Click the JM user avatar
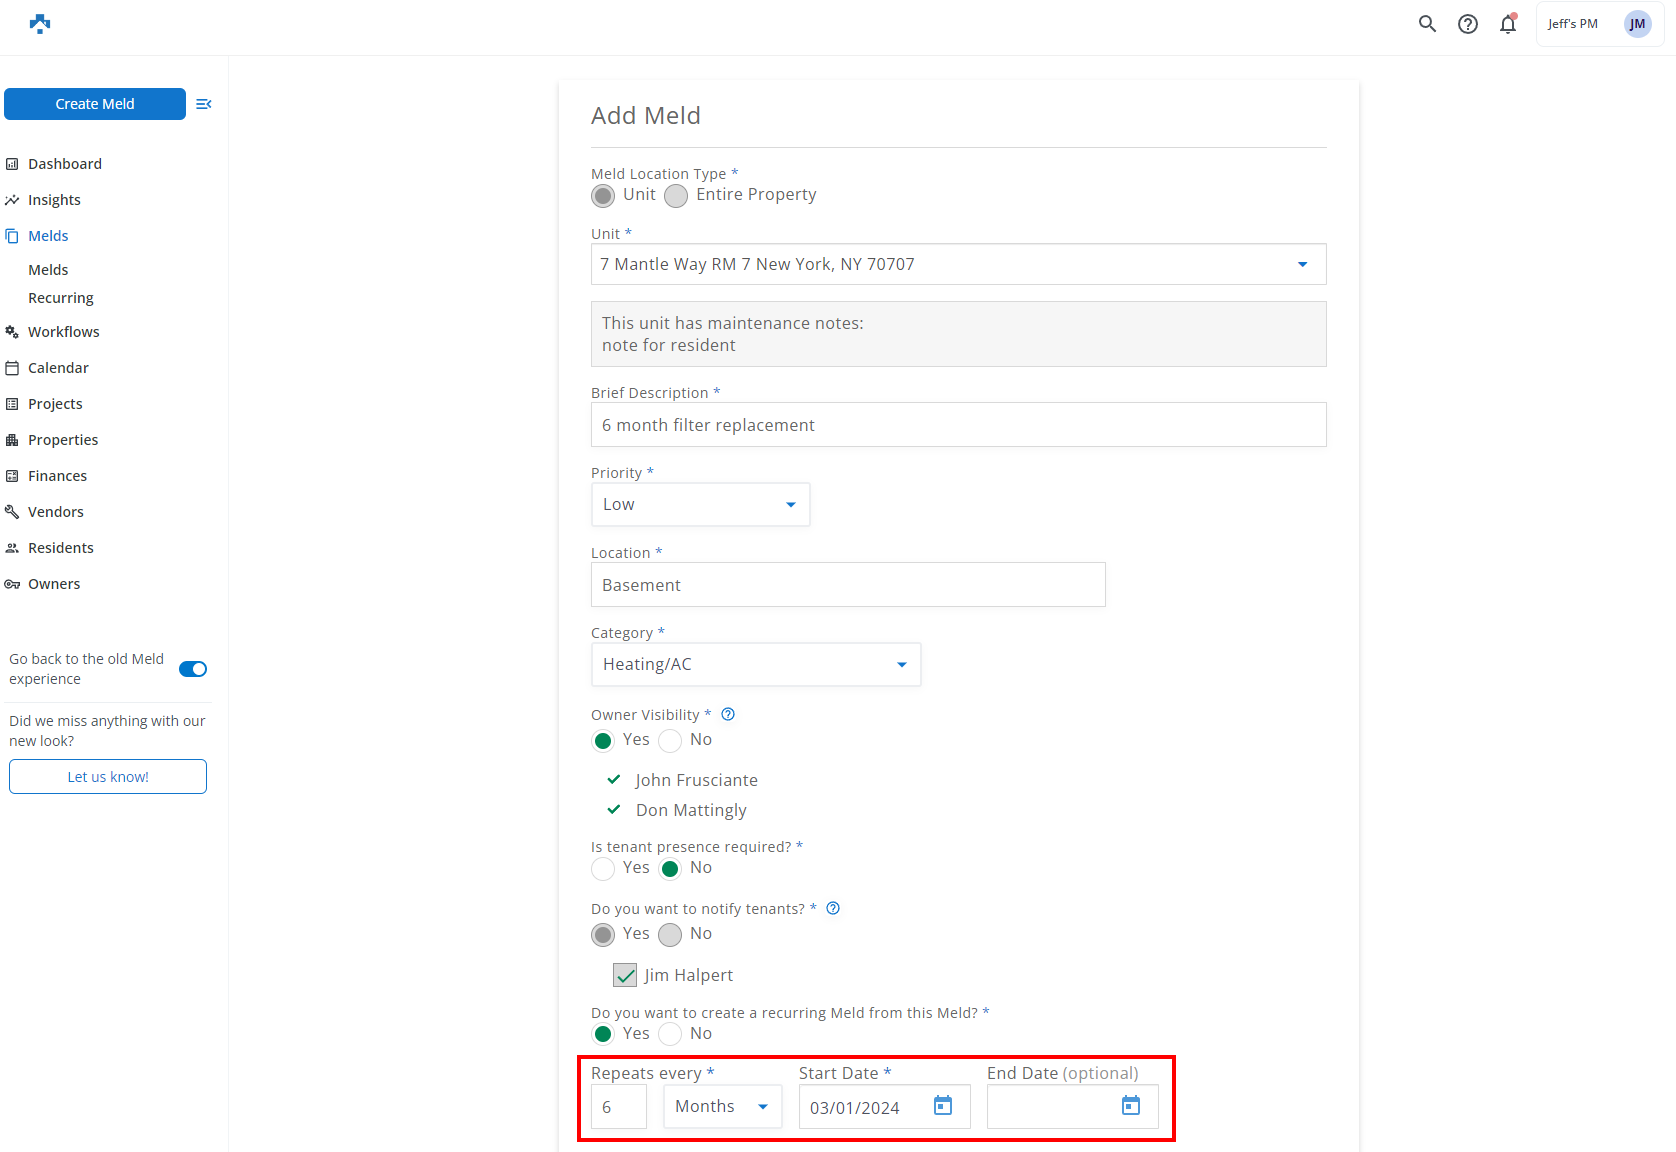Viewport: 1676px width, 1152px height. point(1637,24)
